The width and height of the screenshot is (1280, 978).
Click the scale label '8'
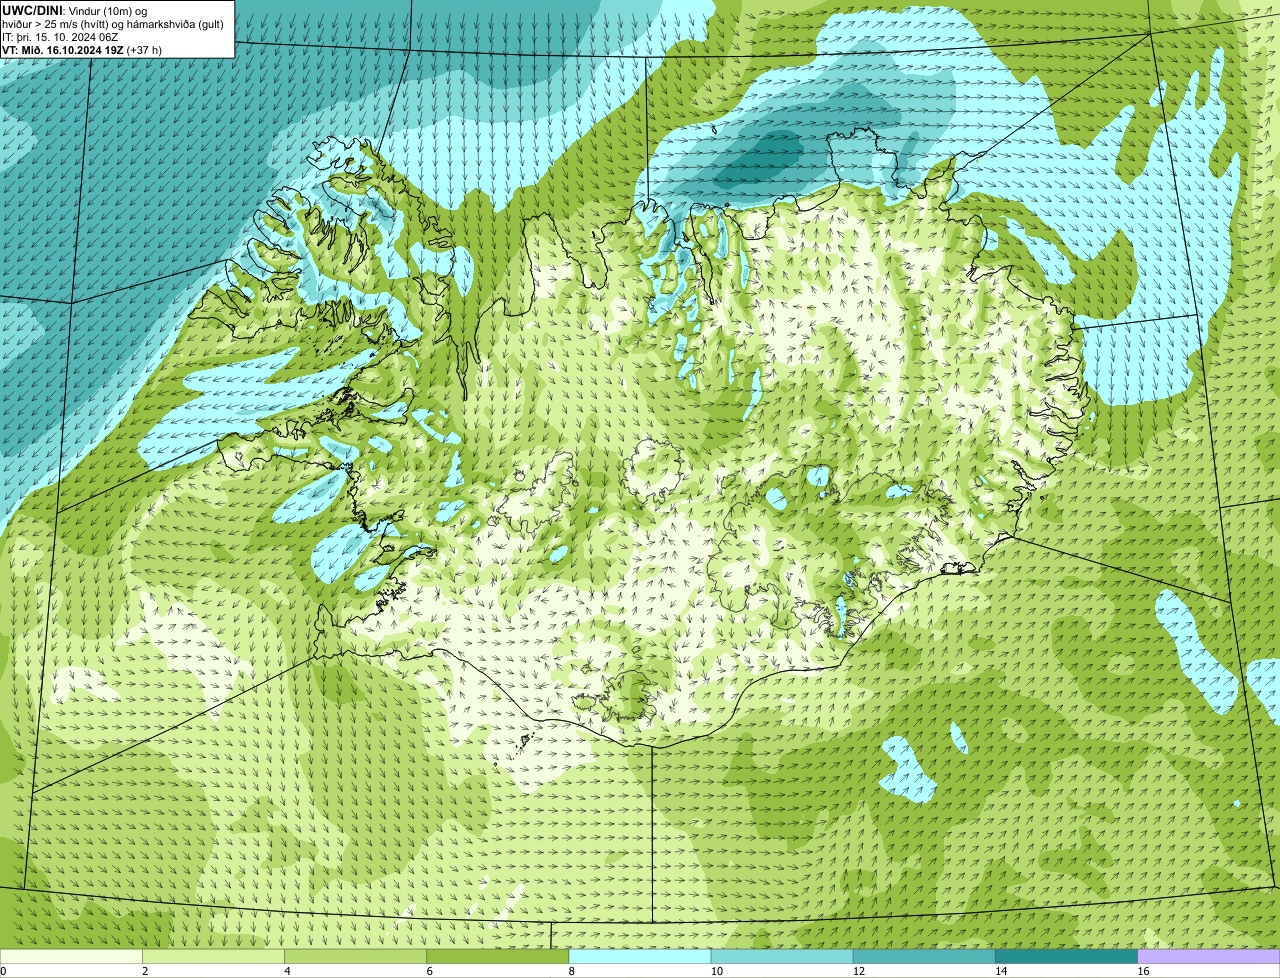(x=572, y=971)
